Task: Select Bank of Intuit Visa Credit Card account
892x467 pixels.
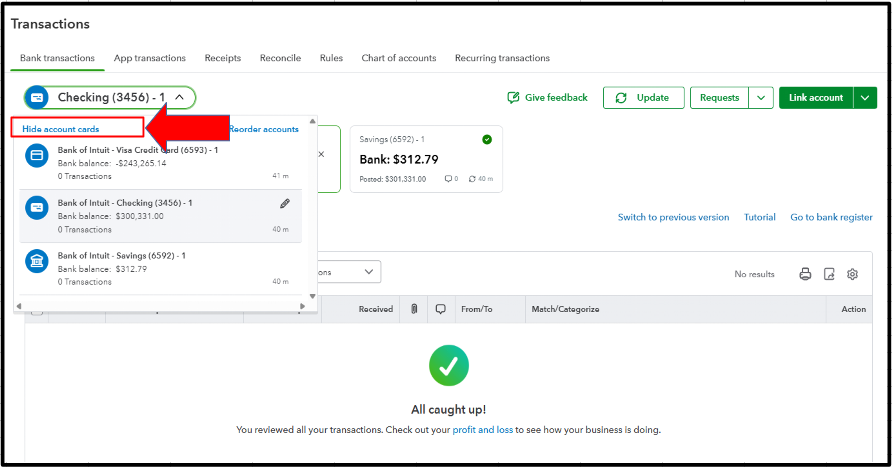Action: pos(160,163)
